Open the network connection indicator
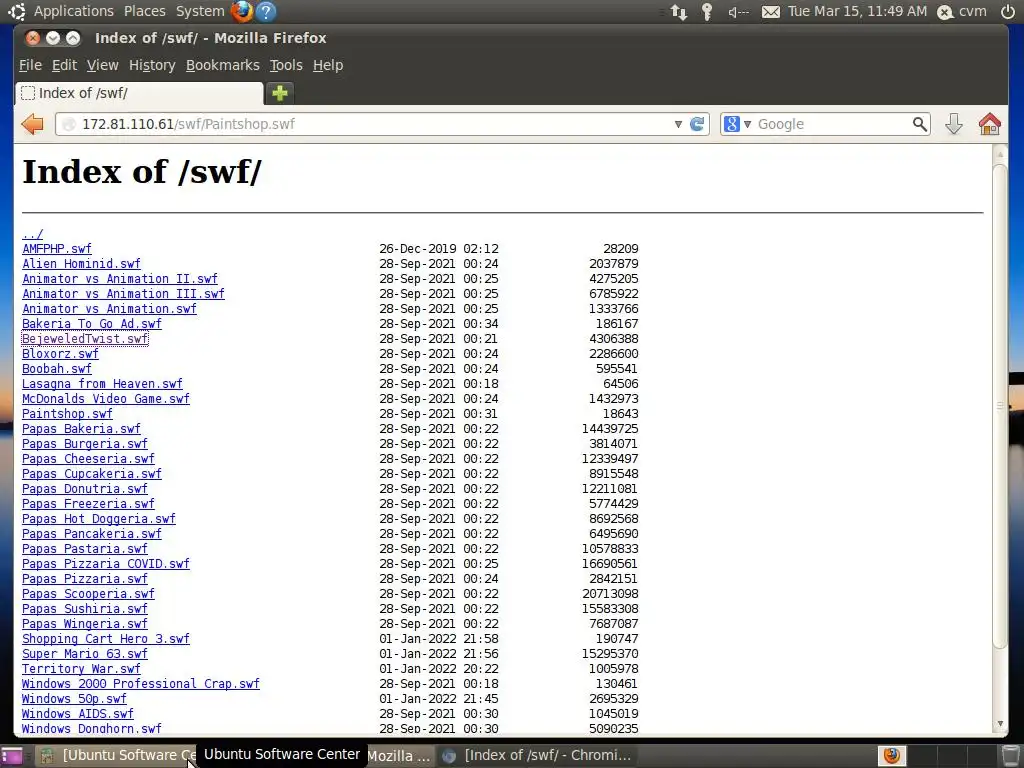The height and width of the screenshot is (768, 1024). pyautogui.click(x=679, y=12)
